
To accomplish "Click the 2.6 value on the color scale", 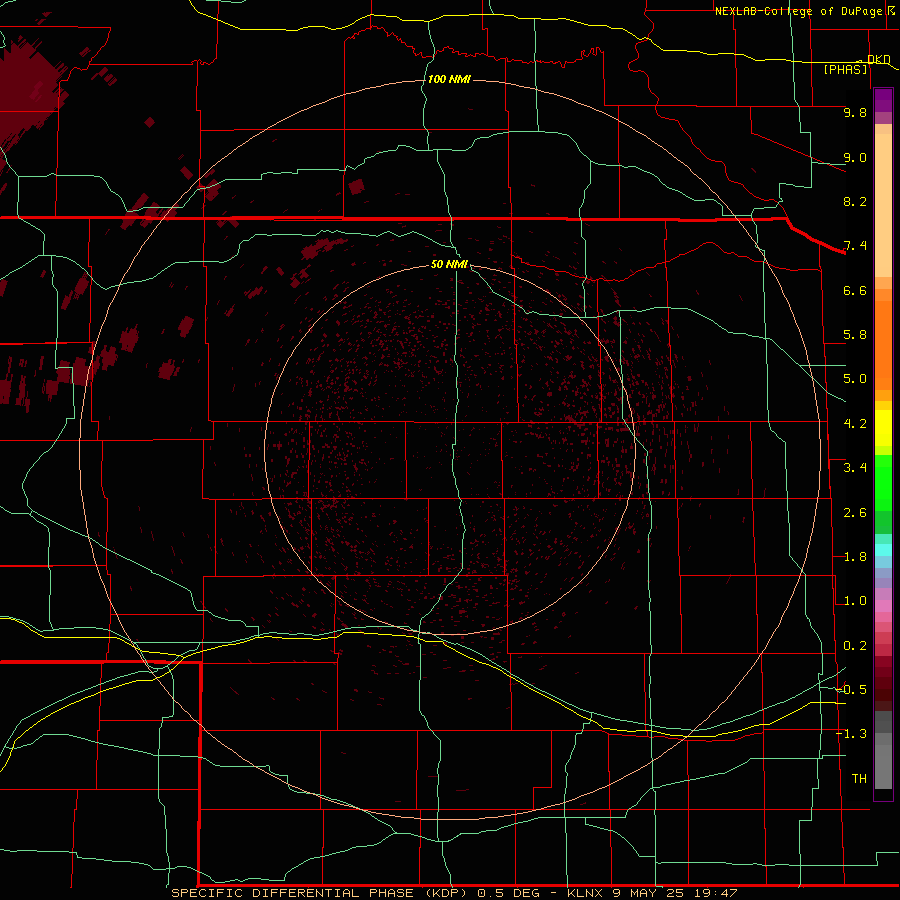I will coord(855,513).
